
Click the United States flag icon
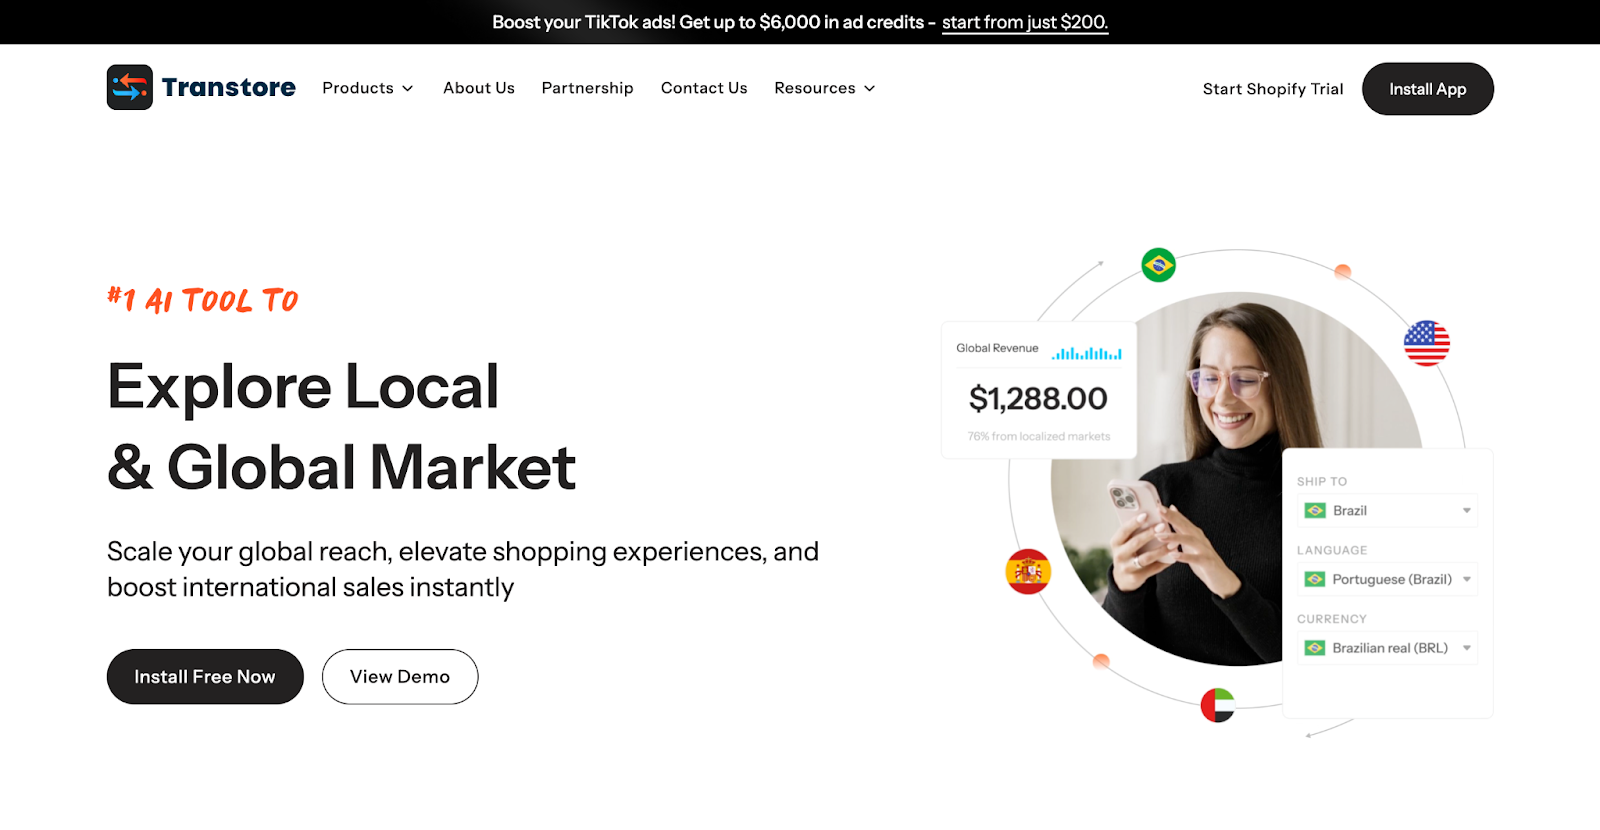1426,343
